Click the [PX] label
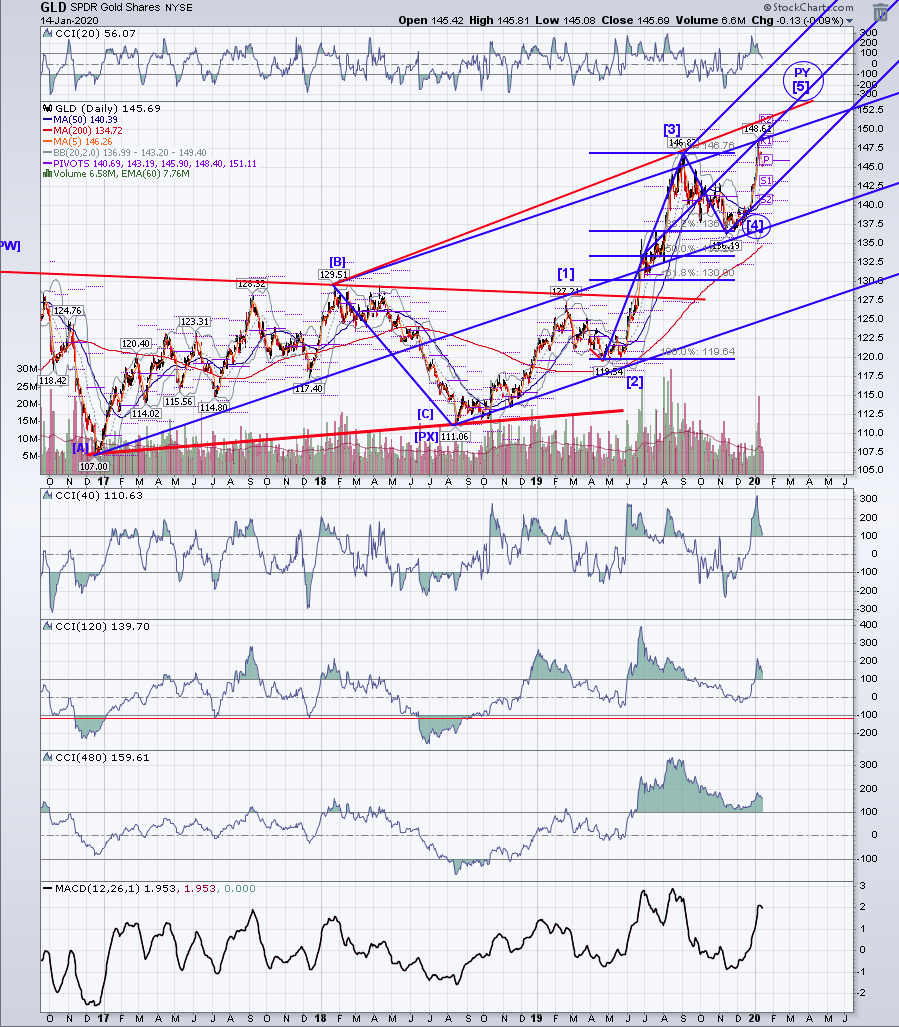The image size is (899, 1027). tap(426, 436)
